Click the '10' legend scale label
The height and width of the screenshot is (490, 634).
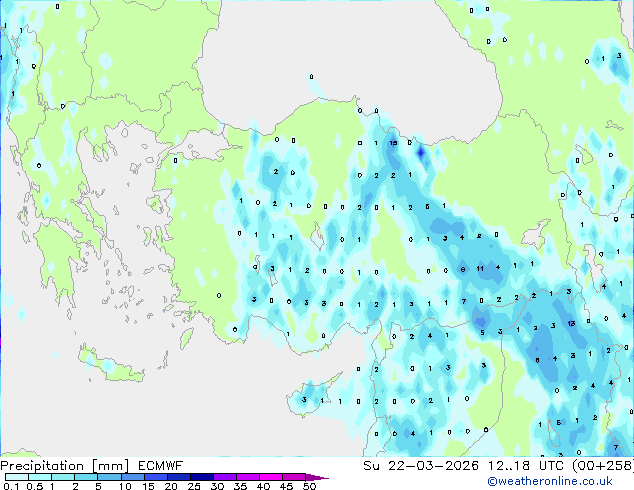(125, 486)
